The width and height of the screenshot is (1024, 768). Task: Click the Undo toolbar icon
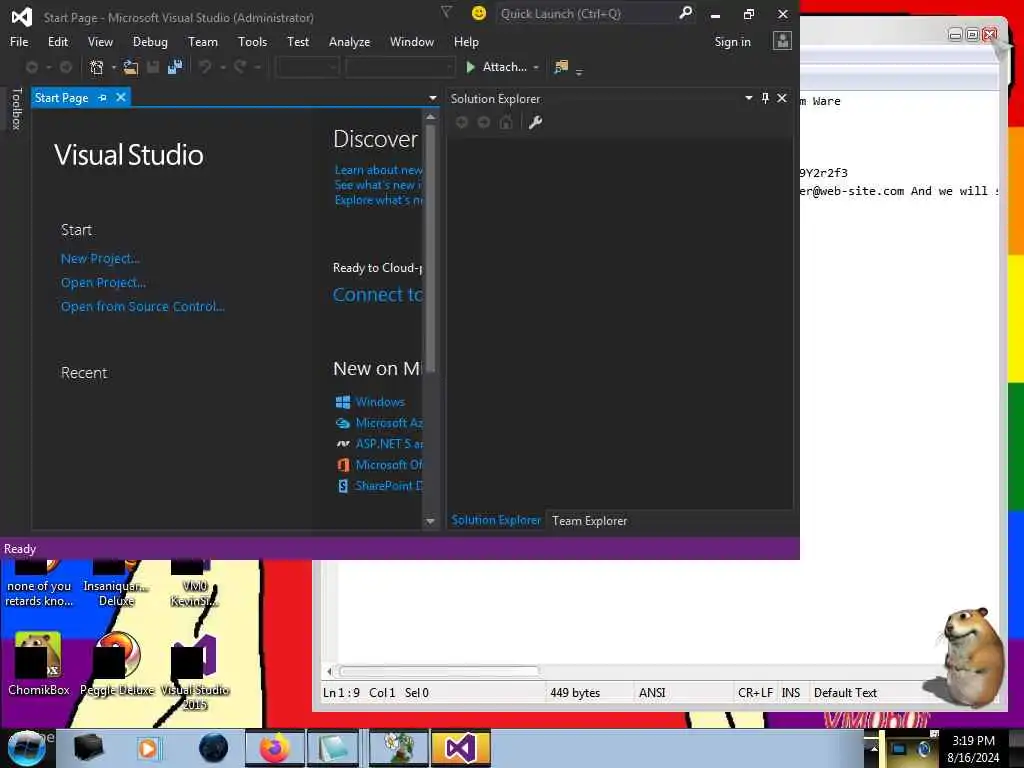click(x=205, y=67)
